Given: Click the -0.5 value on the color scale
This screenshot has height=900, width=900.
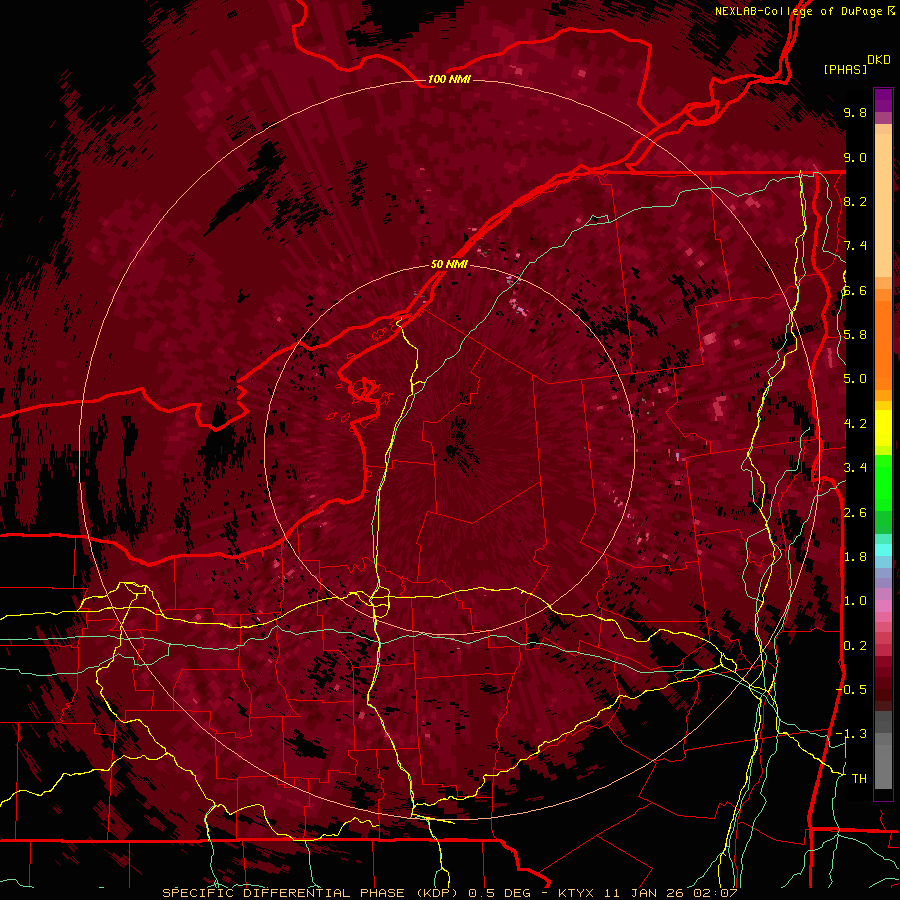Looking at the screenshot, I should pyautogui.click(x=851, y=690).
